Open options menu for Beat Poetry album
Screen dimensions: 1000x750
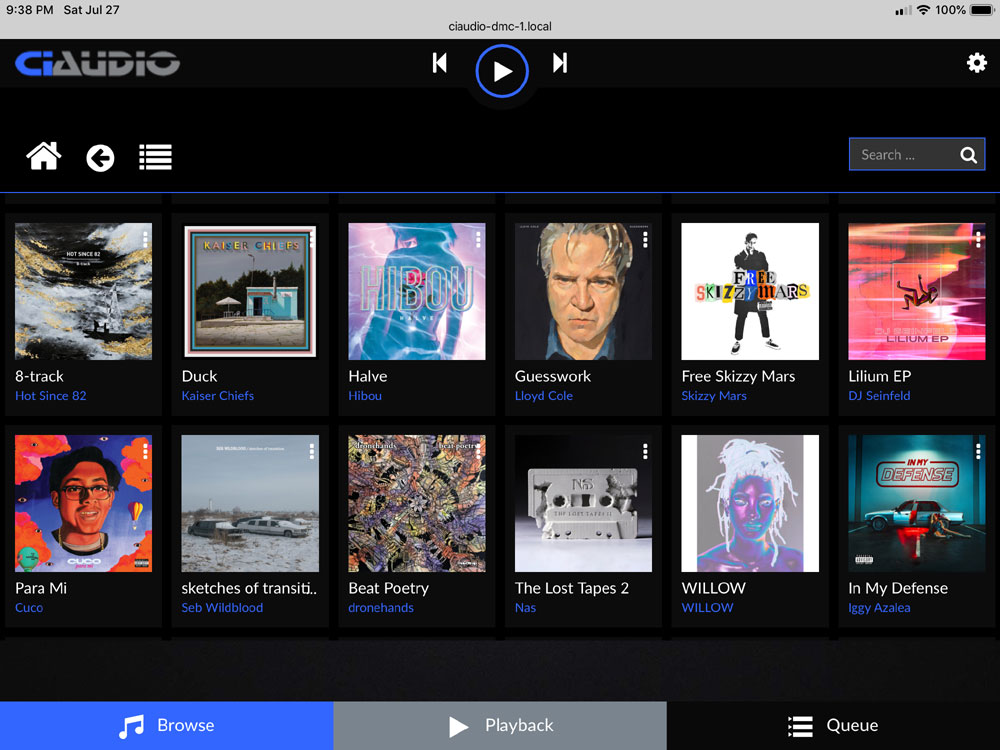coord(478,452)
